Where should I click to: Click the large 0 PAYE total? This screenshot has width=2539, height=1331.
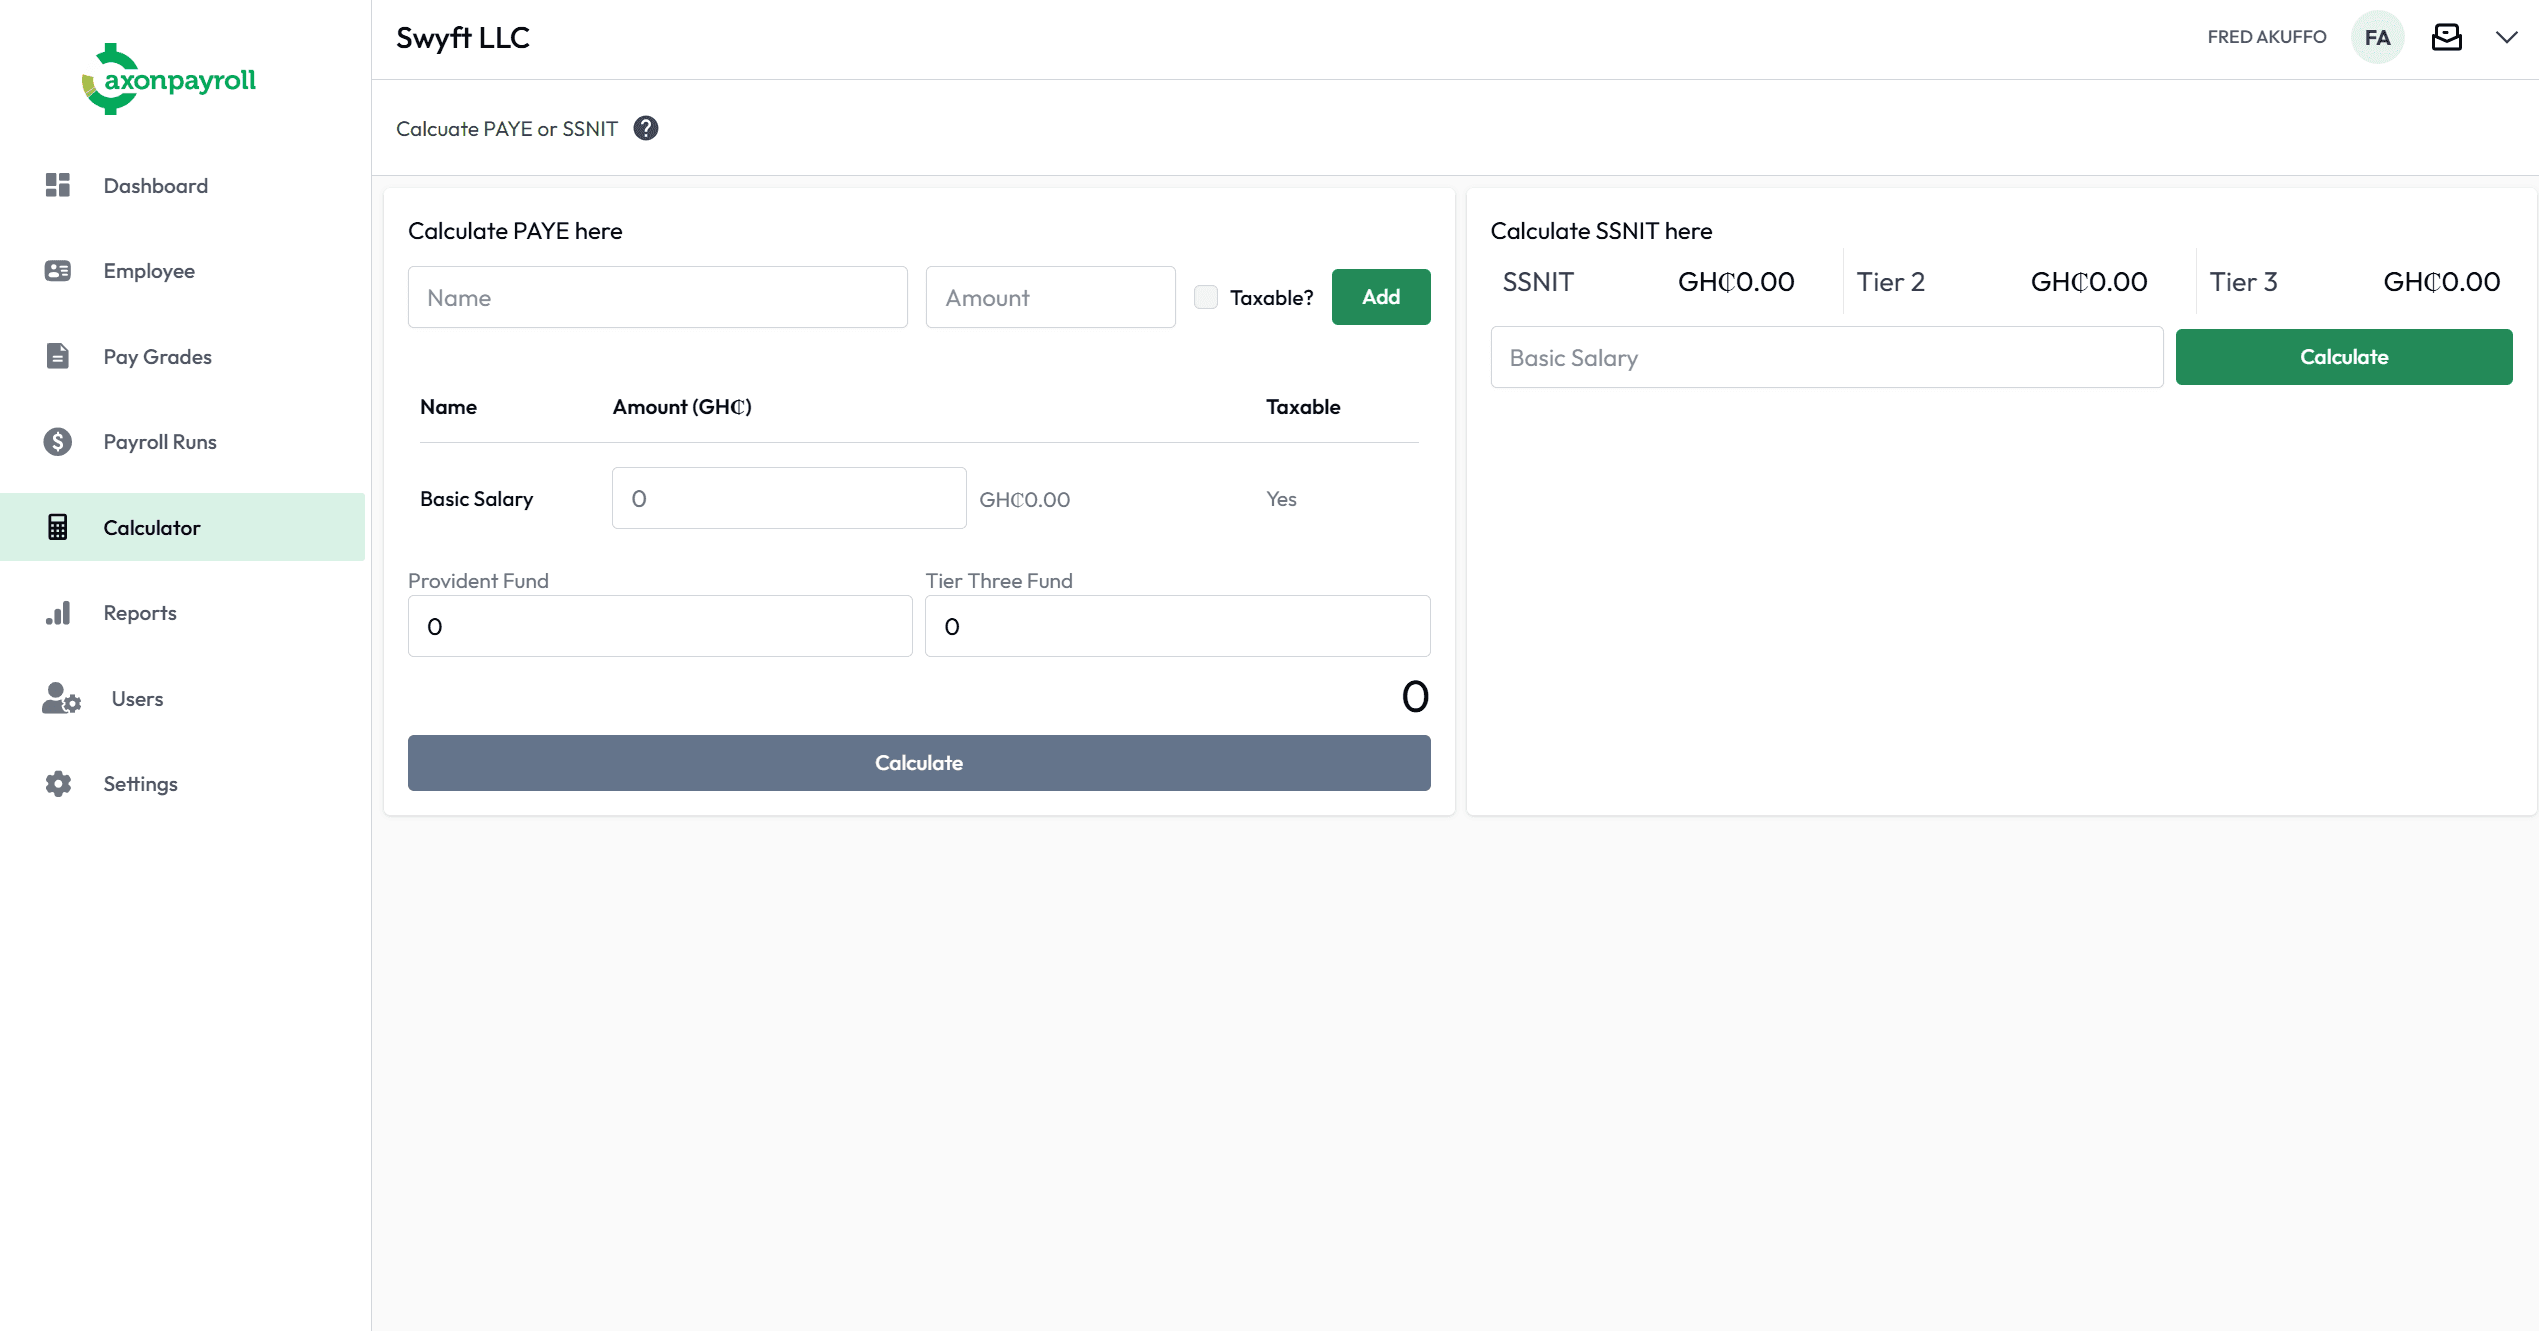(1415, 696)
